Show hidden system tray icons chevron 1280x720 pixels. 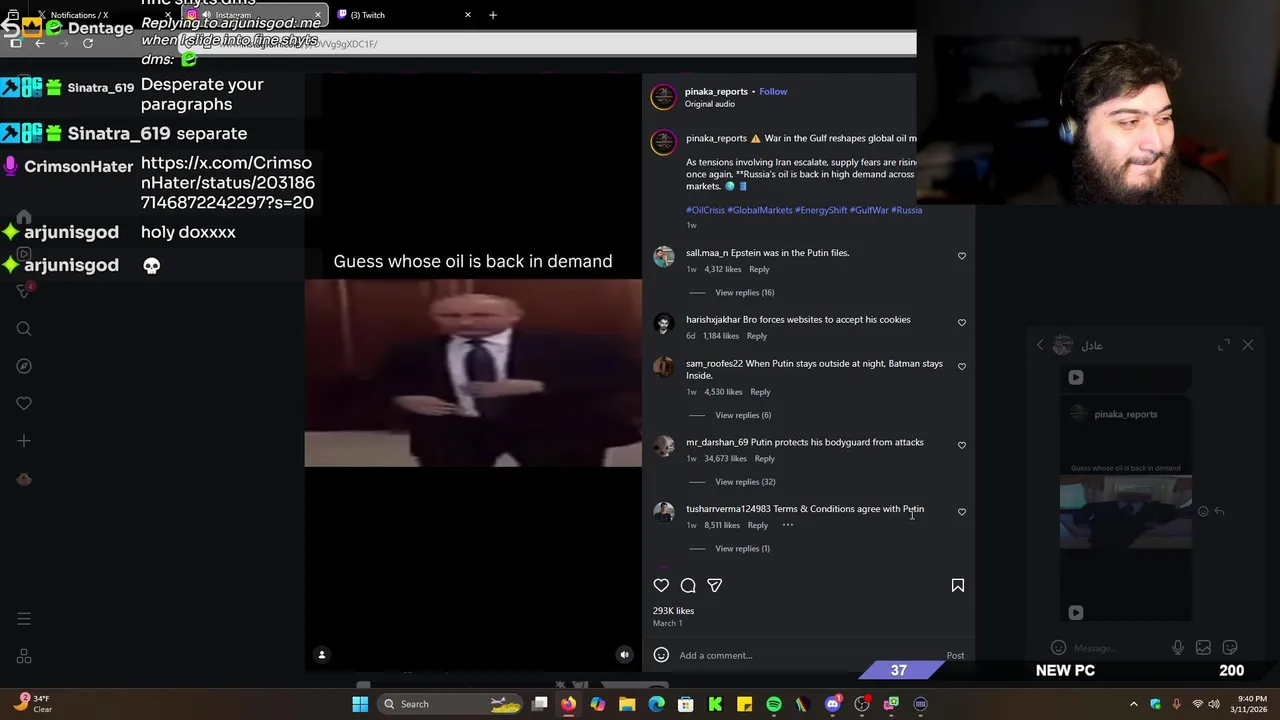coord(1133,704)
